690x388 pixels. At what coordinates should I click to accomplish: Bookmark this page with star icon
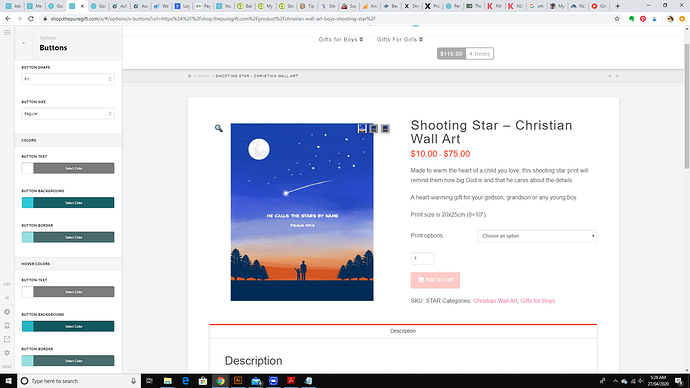[x=617, y=19]
